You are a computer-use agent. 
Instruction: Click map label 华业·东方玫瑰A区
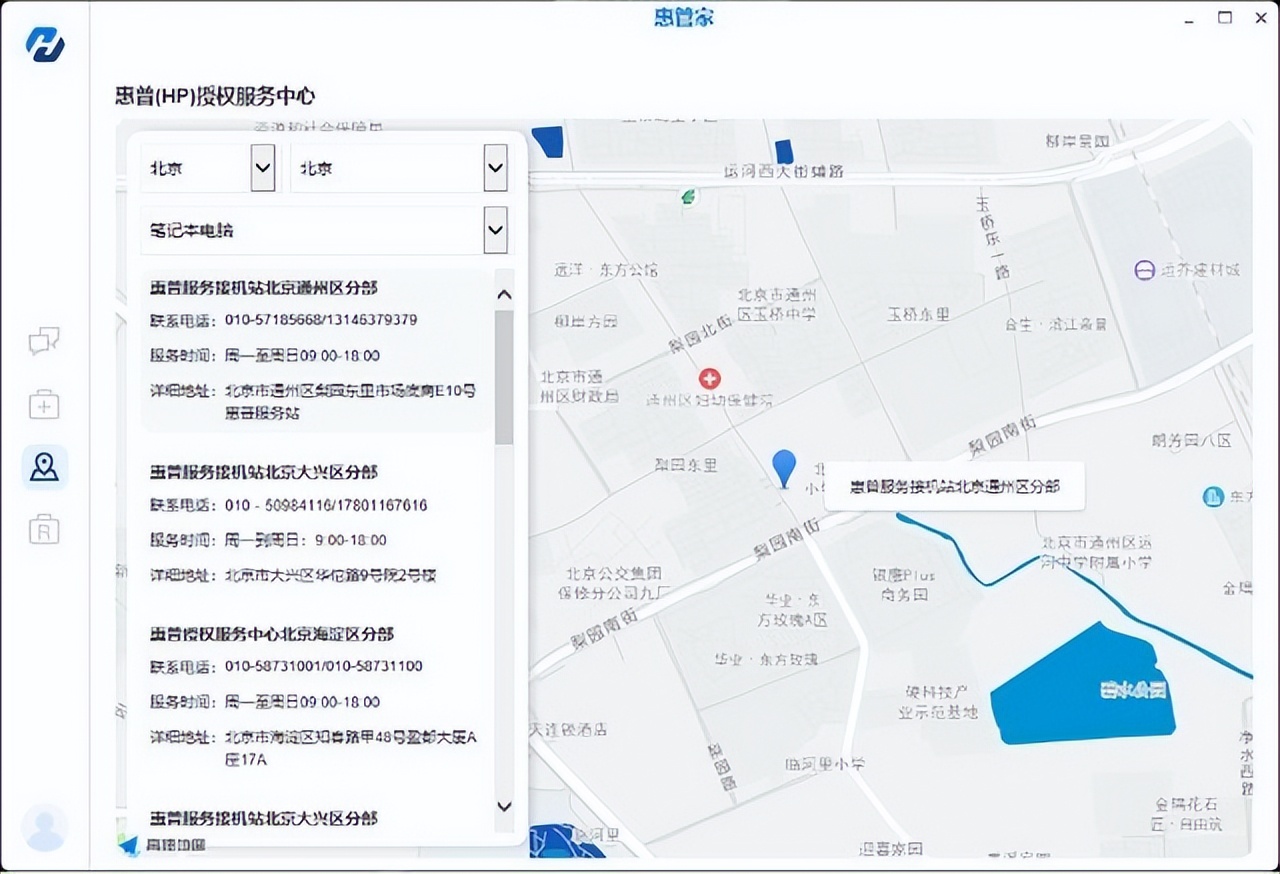[793, 610]
